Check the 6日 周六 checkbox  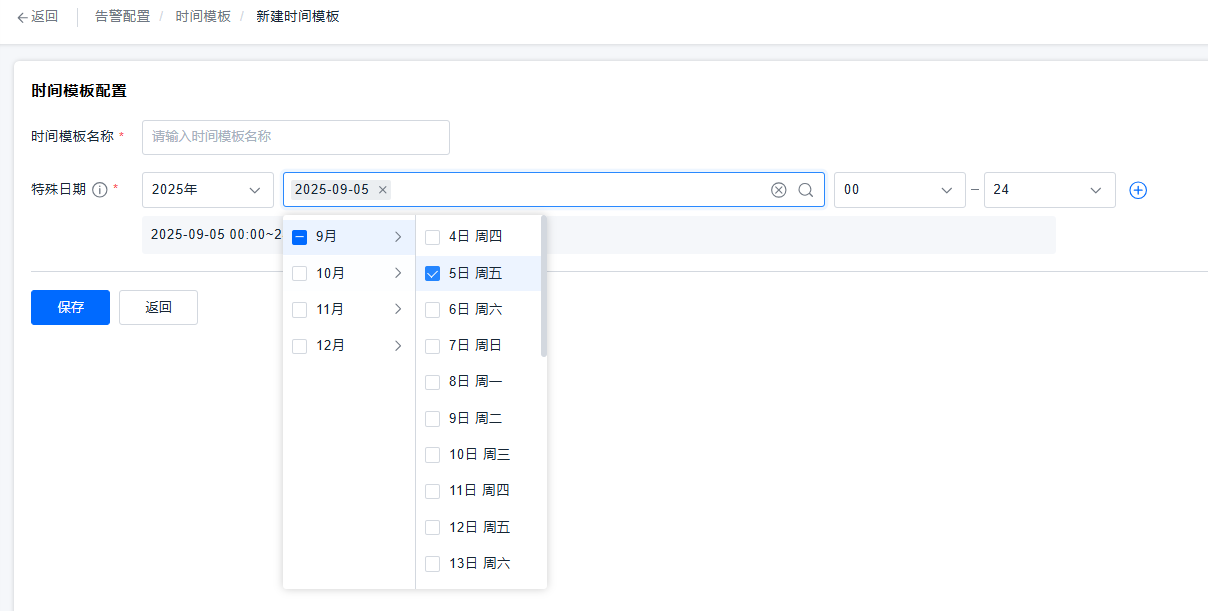(432, 309)
